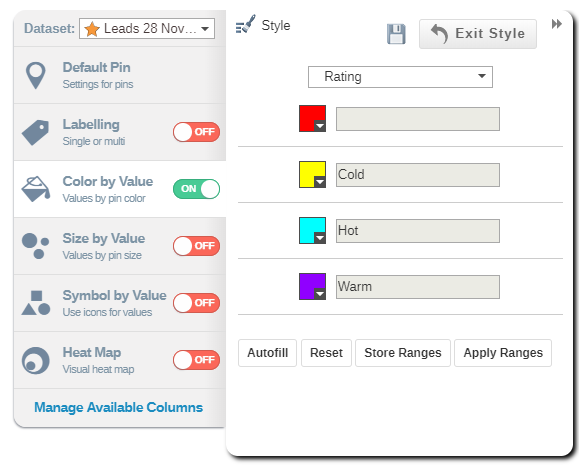The height and width of the screenshot is (472, 583).
Task: Select Size by Value menu item
Action: [x=120, y=246]
